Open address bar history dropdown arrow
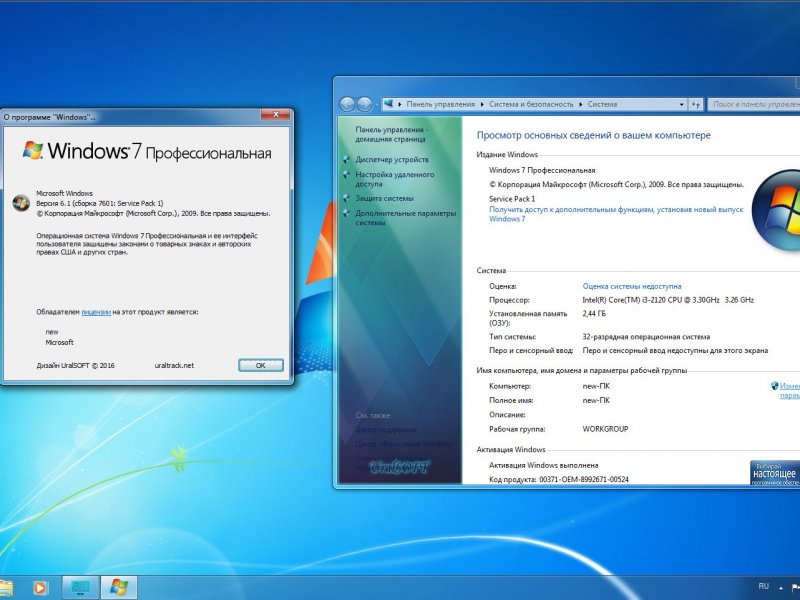800x600 pixels. tap(682, 104)
